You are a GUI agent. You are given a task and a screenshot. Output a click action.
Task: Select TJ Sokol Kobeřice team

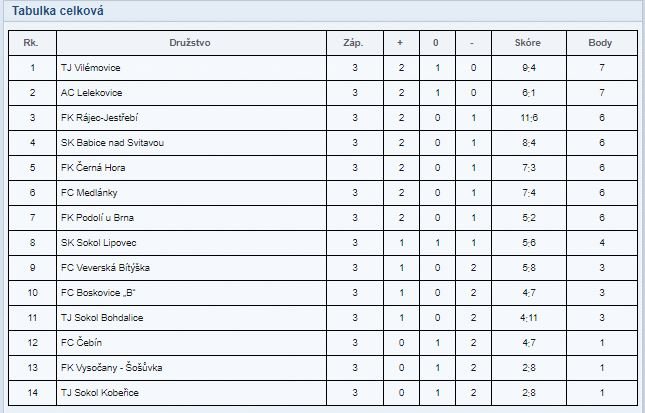(100, 393)
